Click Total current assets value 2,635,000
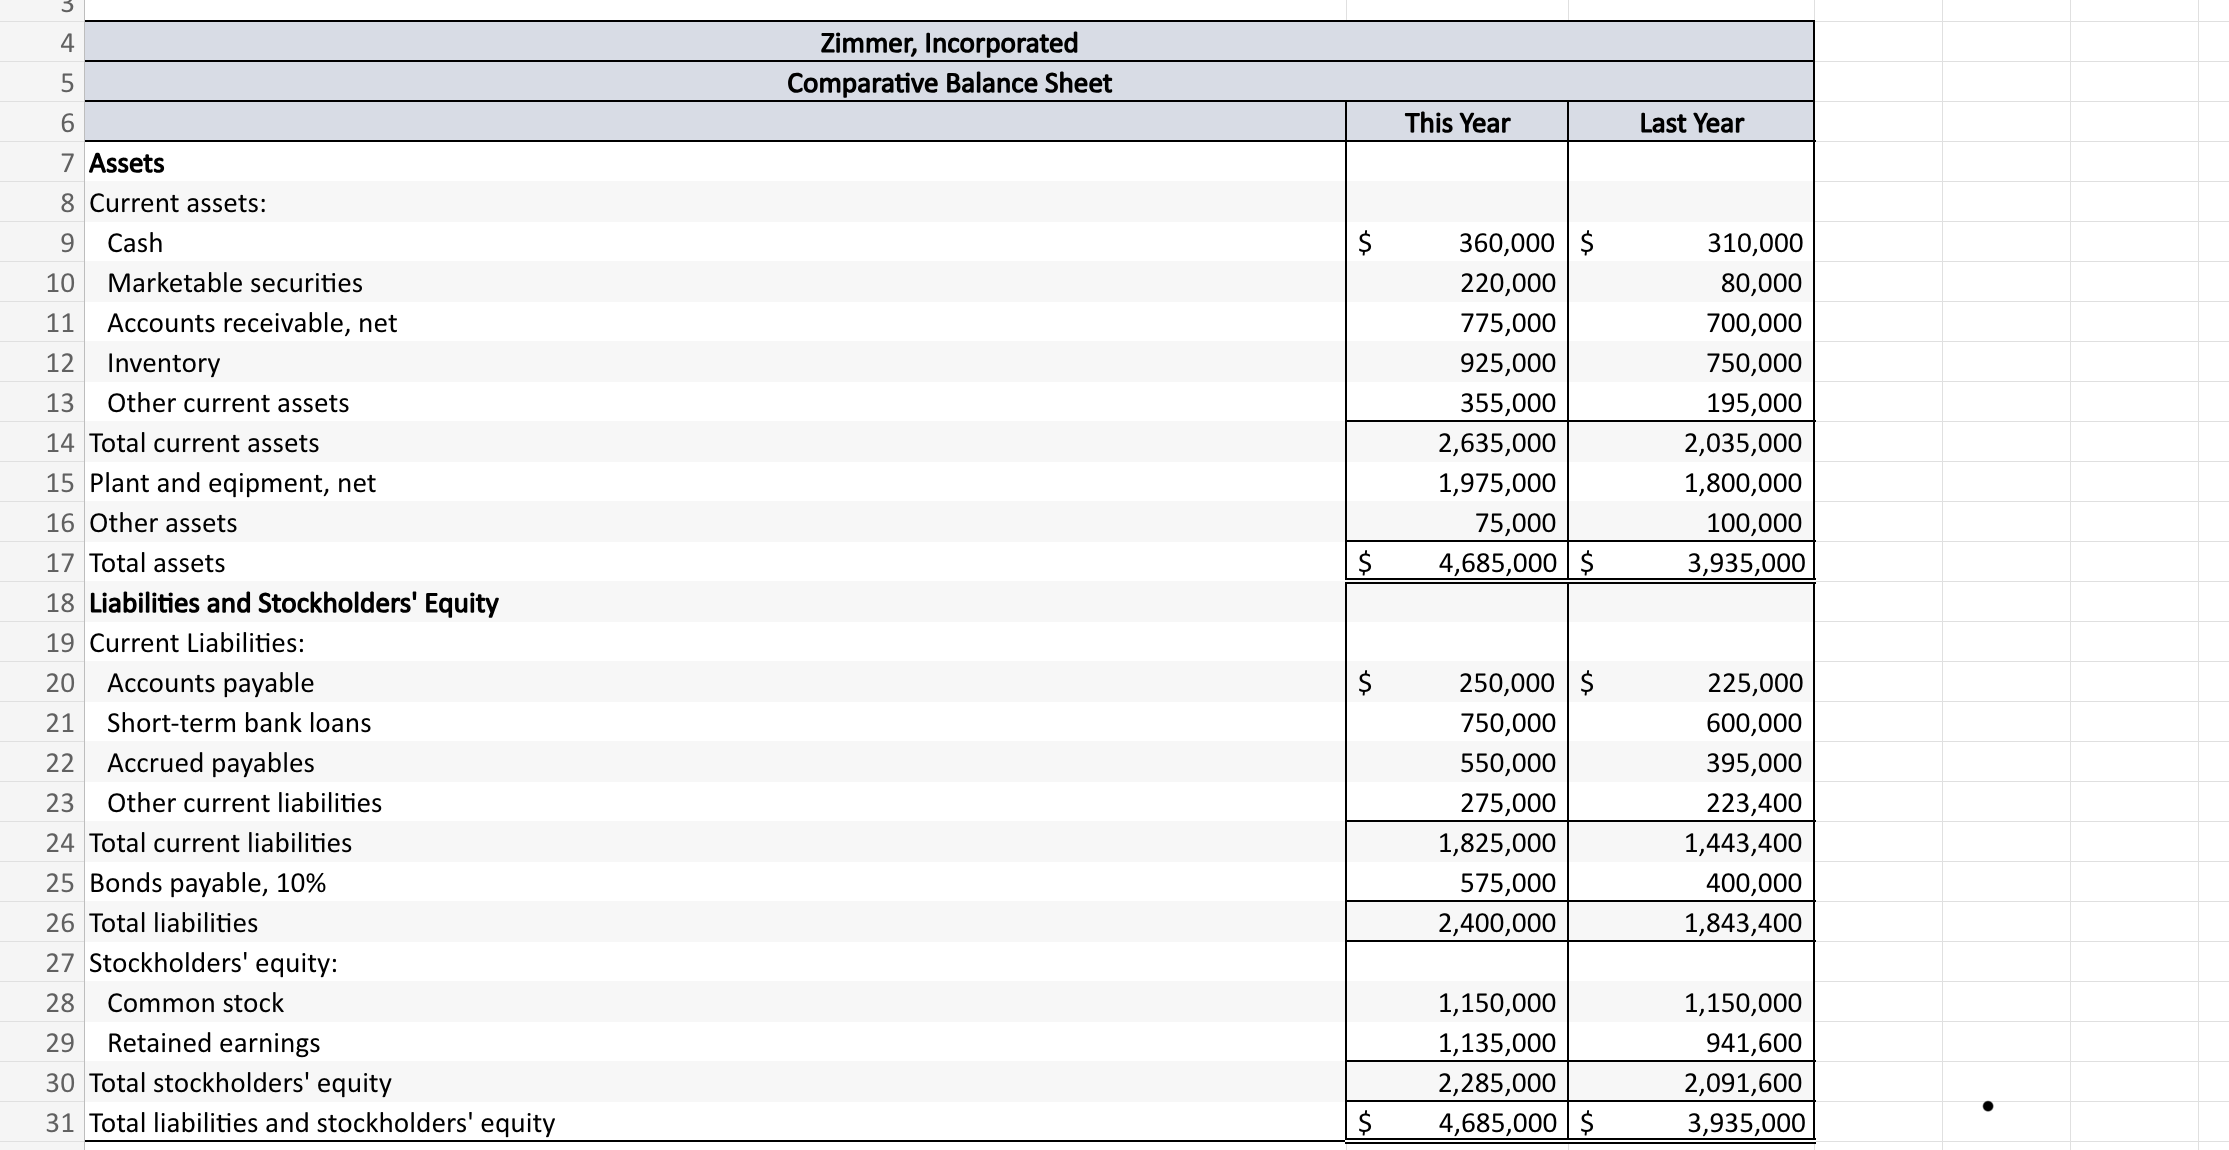Image resolution: width=2229 pixels, height=1150 pixels. (1496, 443)
